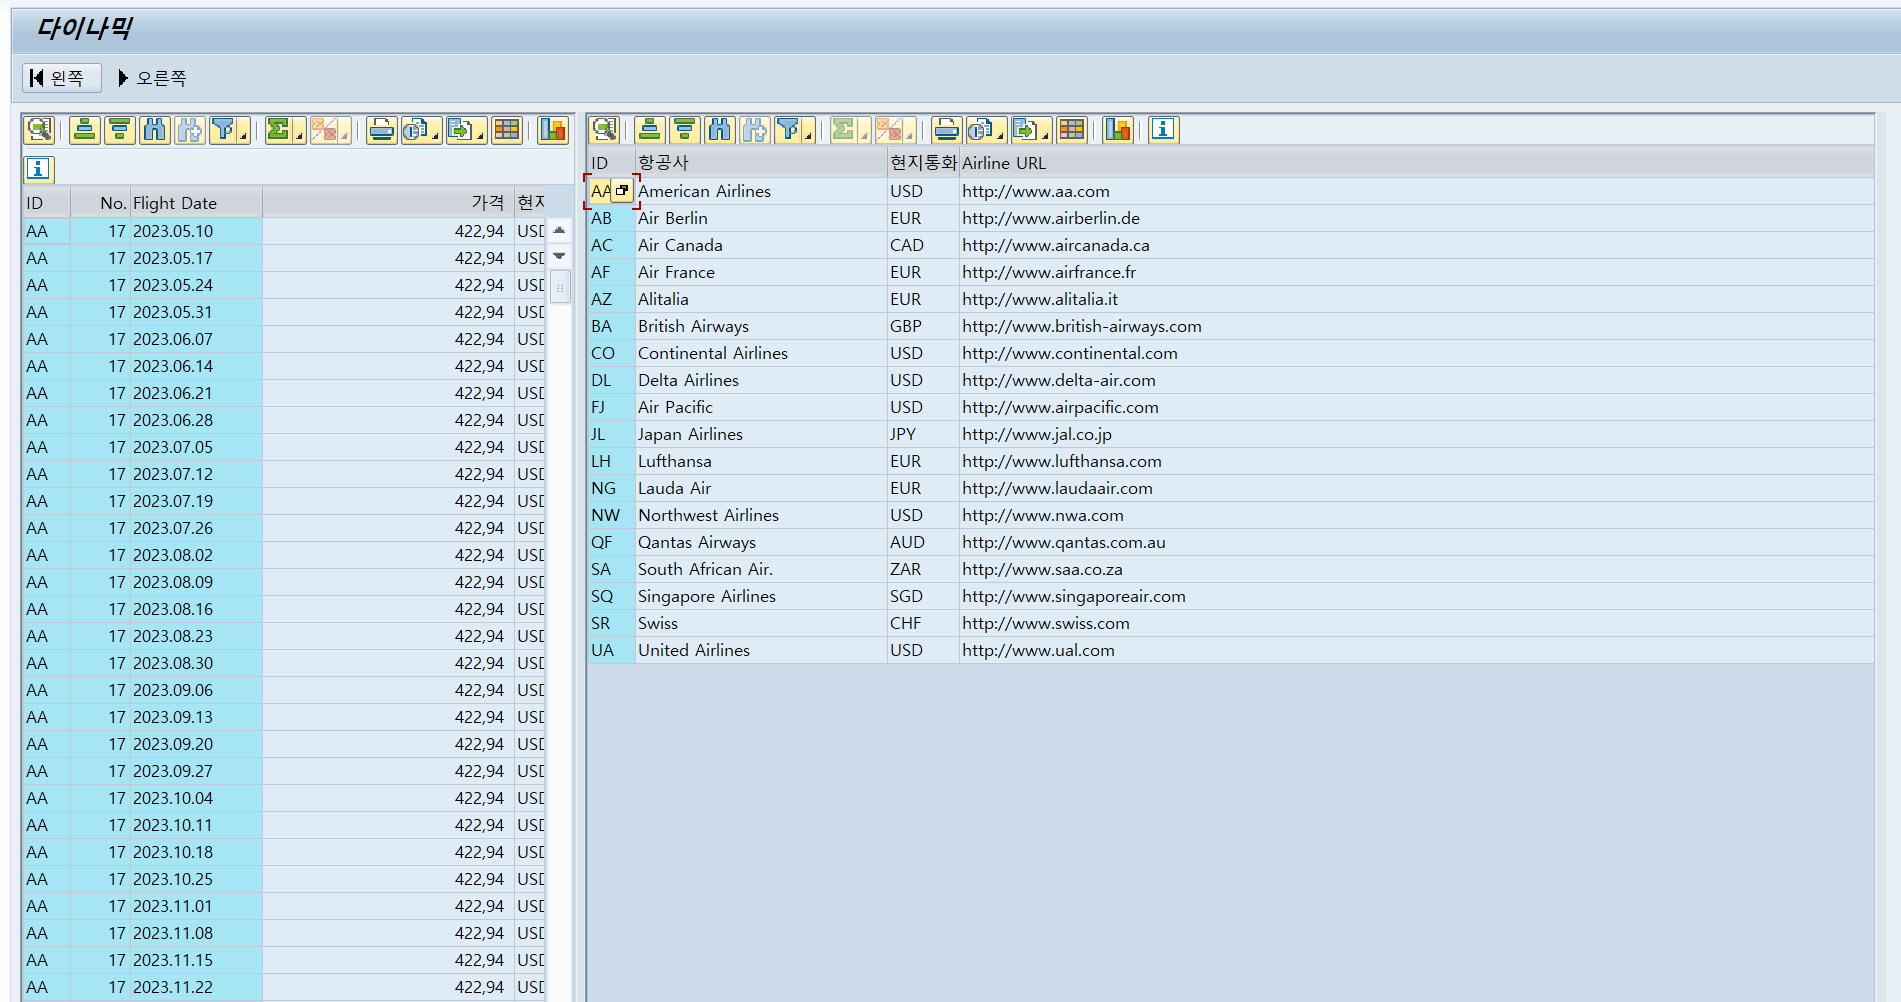This screenshot has width=1901, height=1002.
Task: Open Details icon in airline grid toolbar
Action: pyautogui.click(x=604, y=130)
